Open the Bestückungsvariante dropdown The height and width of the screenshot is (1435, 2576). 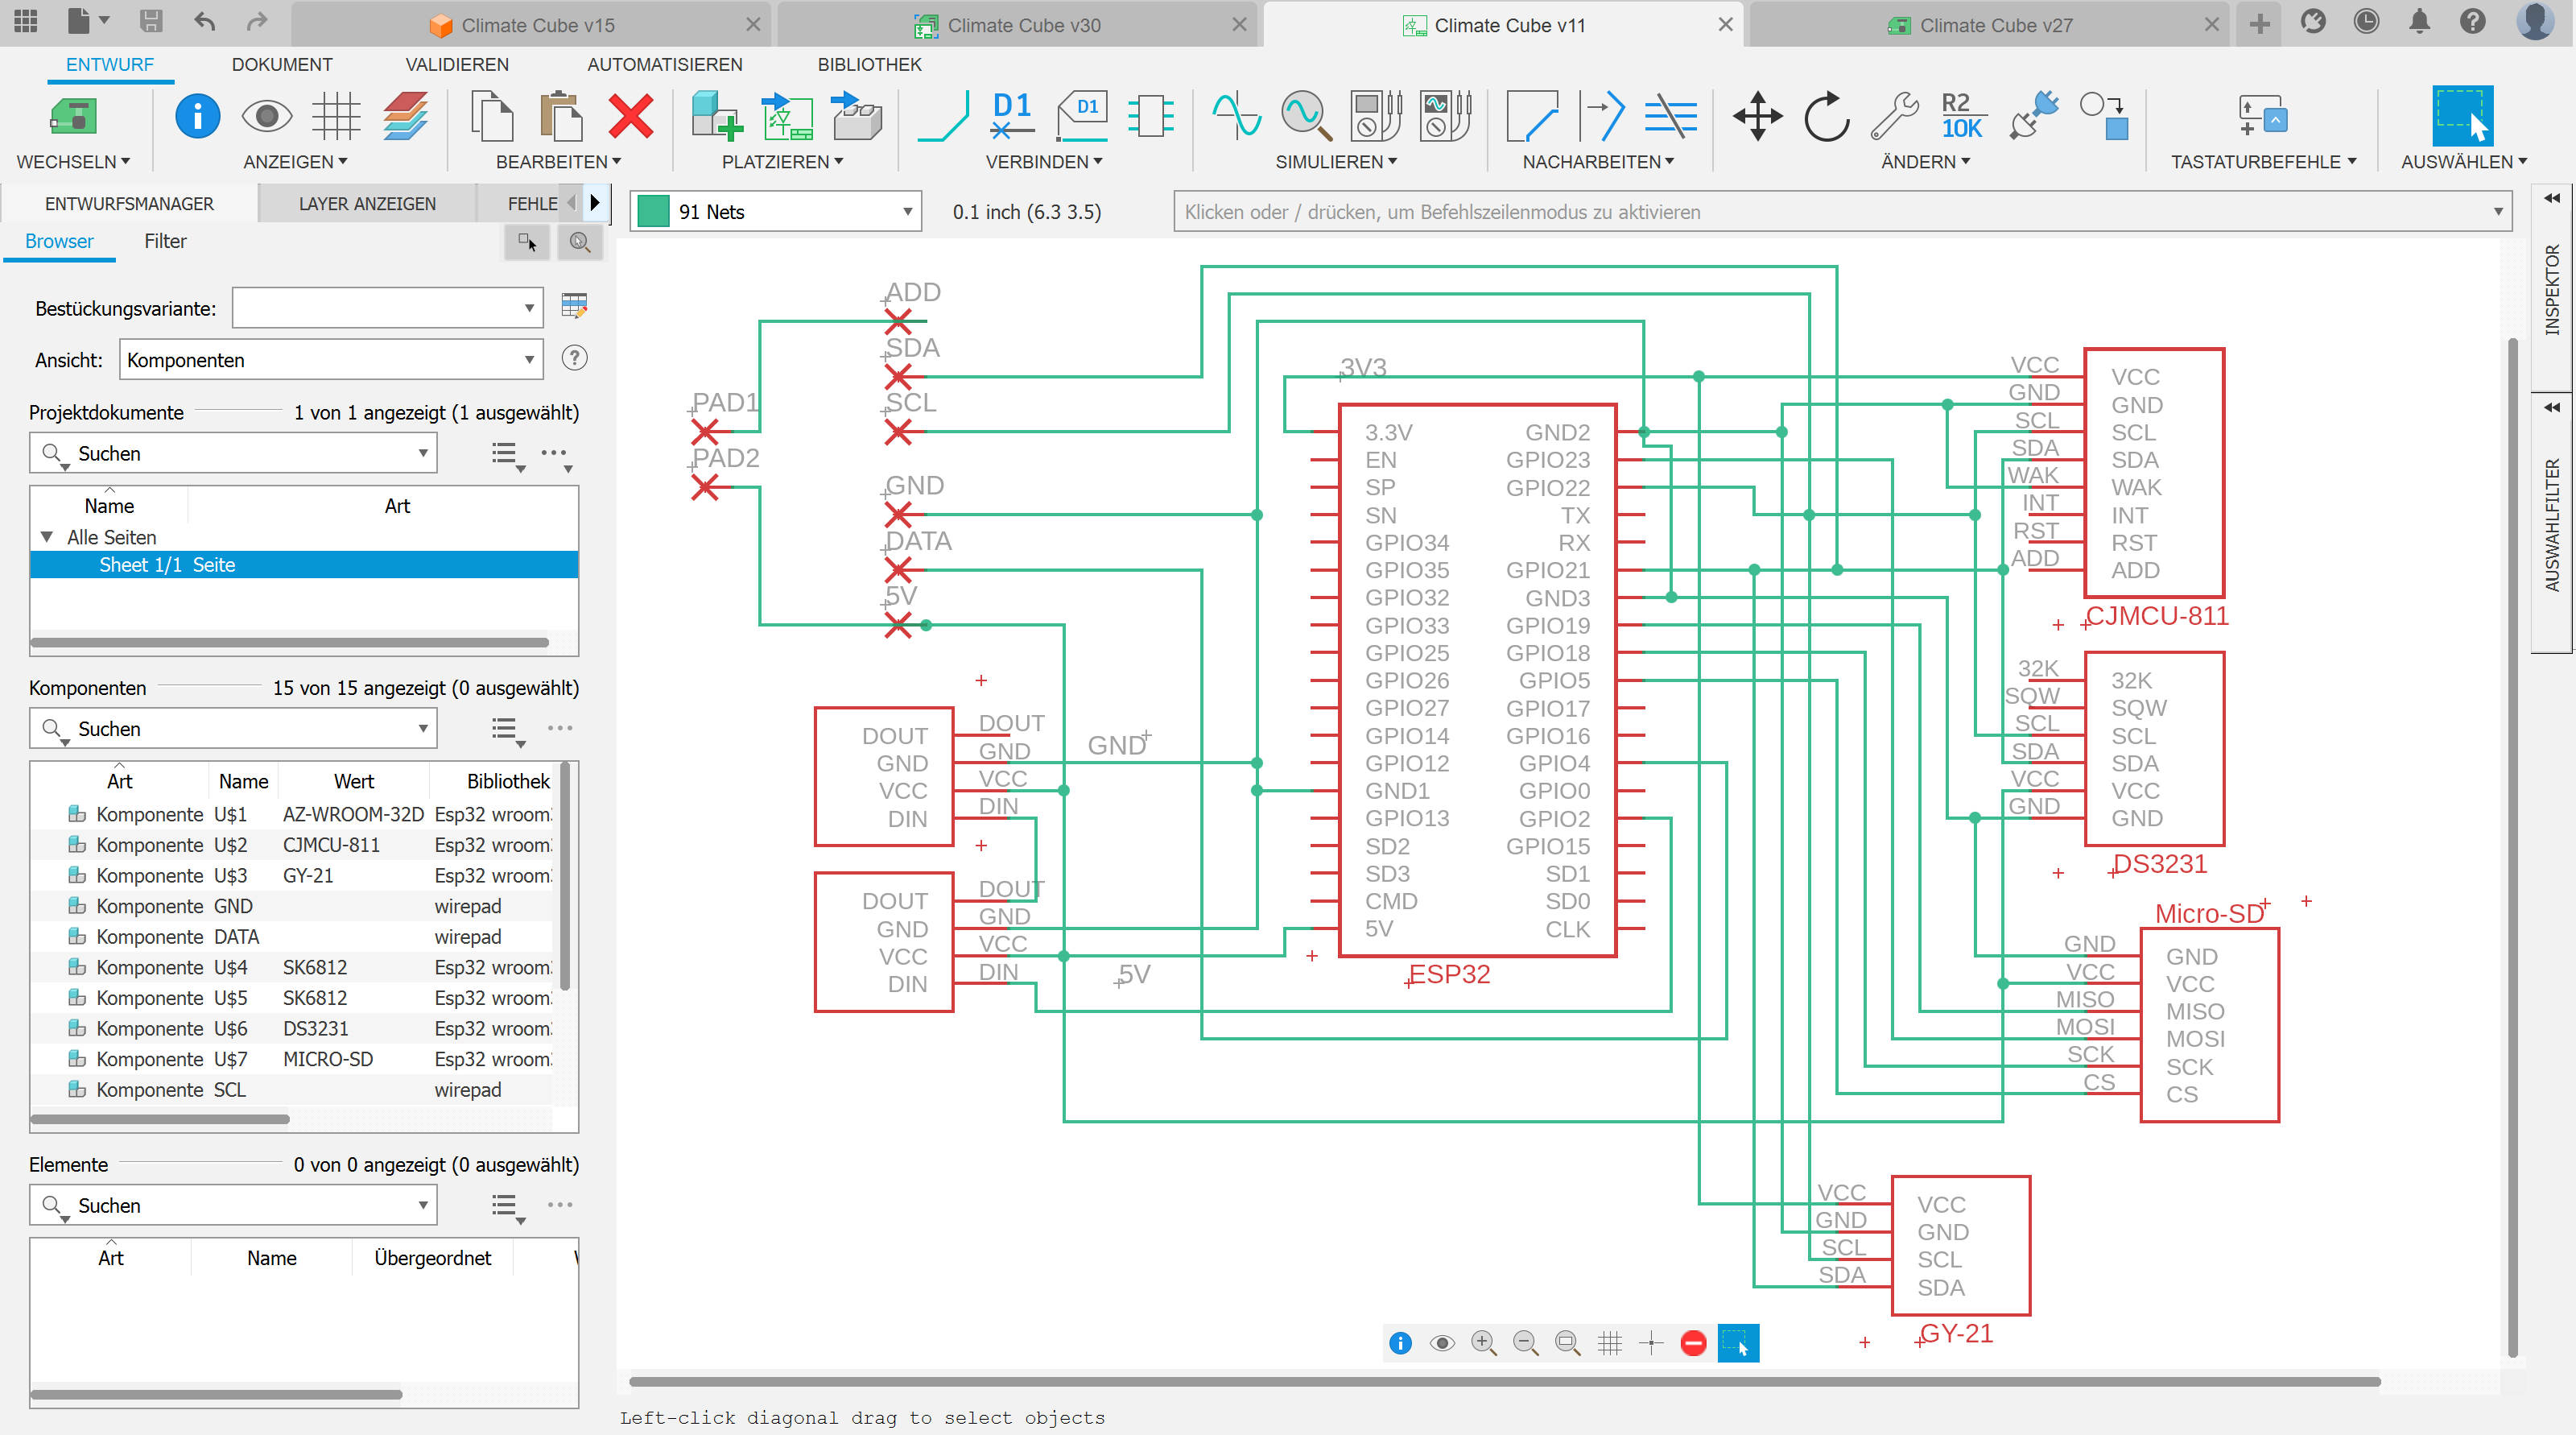point(529,308)
